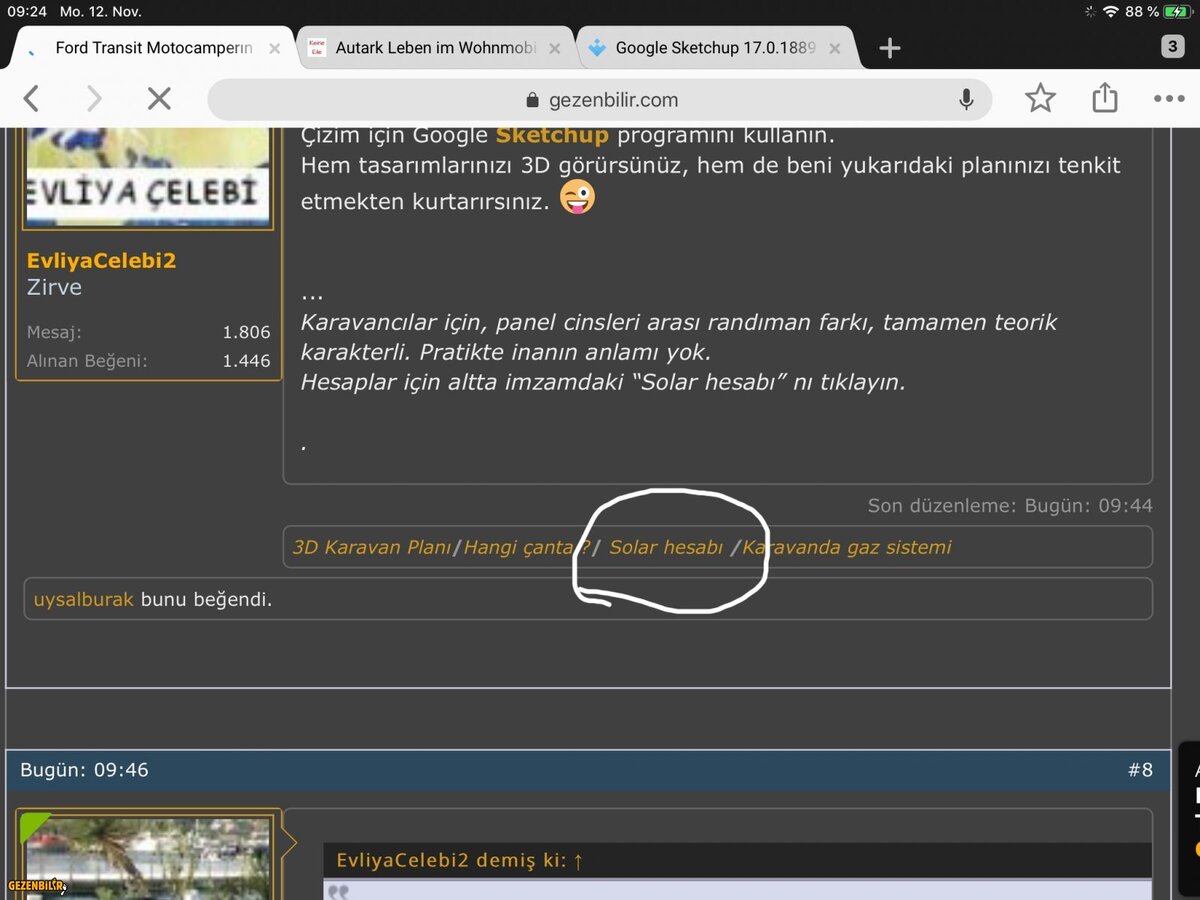Close the Autark Leben im Wohnmobil tab
The width and height of the screenshot is (1200, 900).
[555, 47]
